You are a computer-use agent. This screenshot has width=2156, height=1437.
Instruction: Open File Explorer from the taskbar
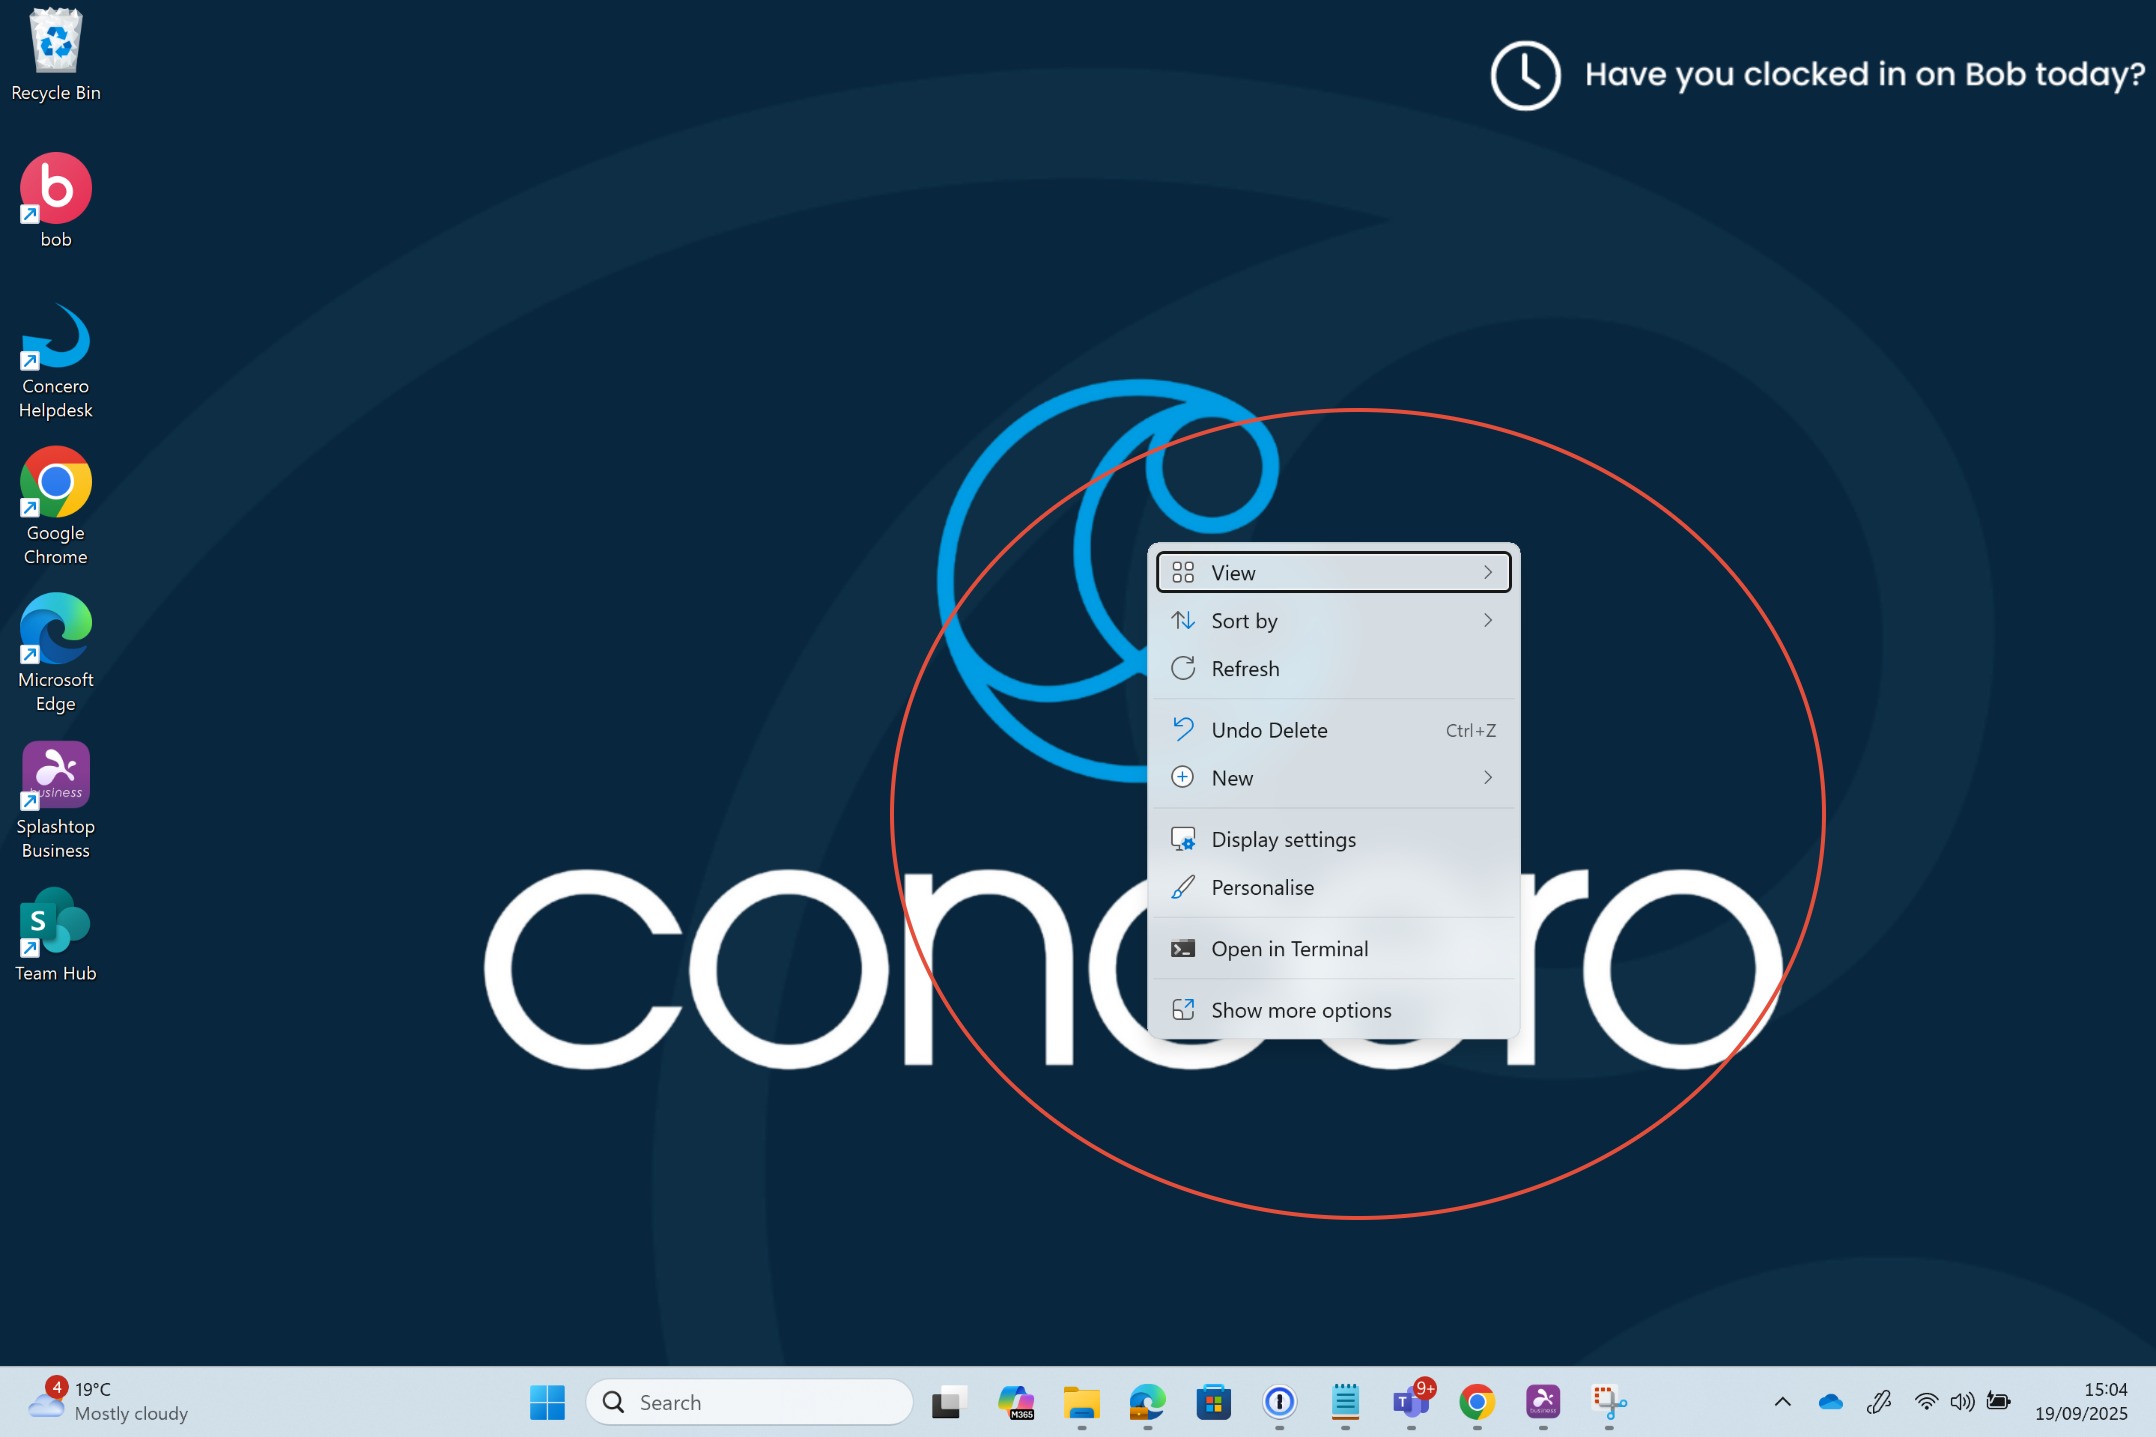(x=1081, y=1402)
